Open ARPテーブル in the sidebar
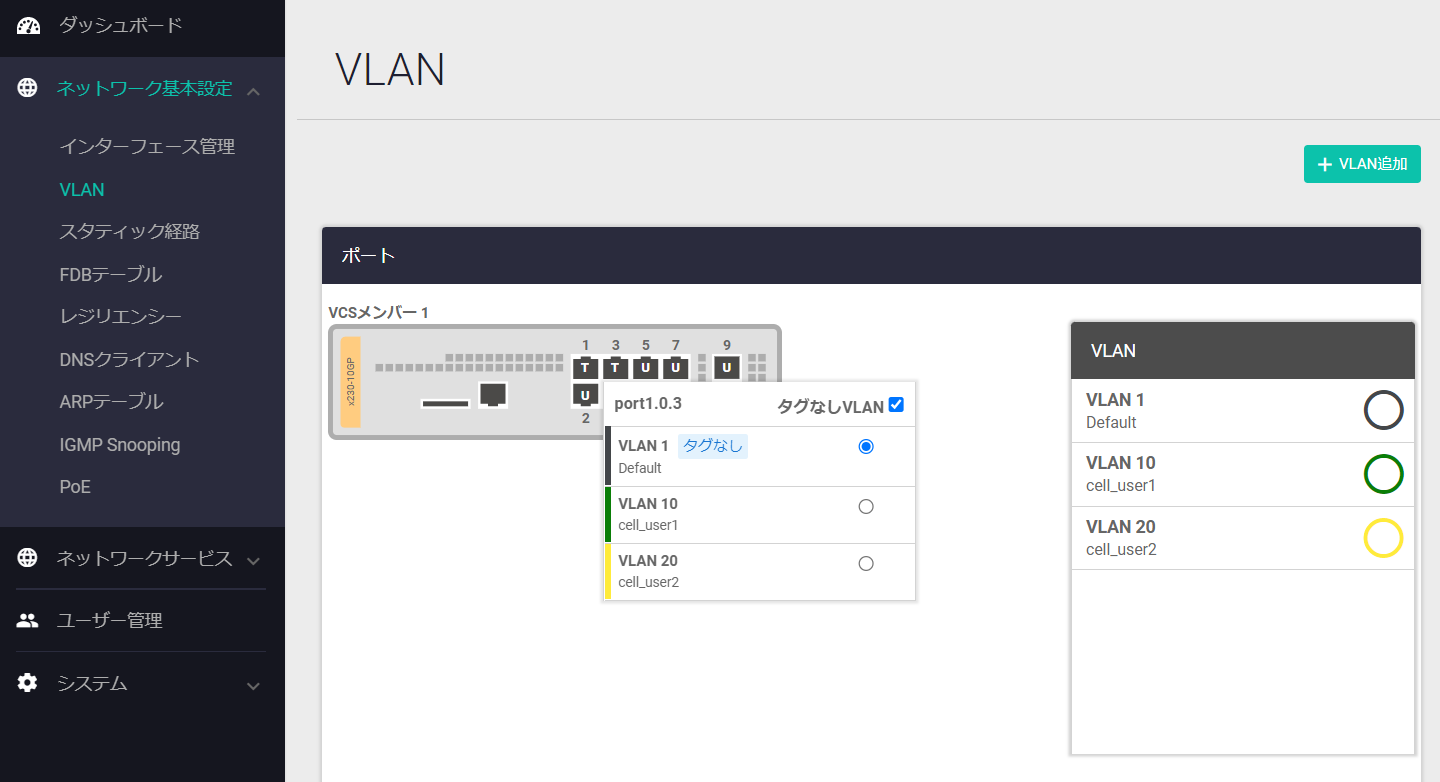The width and height of the screenshot is (1440, 782). coord(111,401)
